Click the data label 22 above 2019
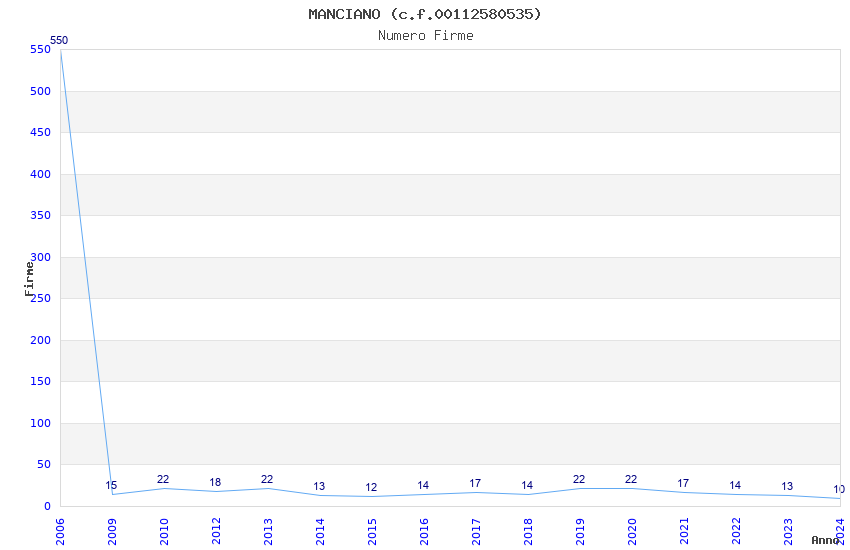850x550 pixels. coord(579,479)
